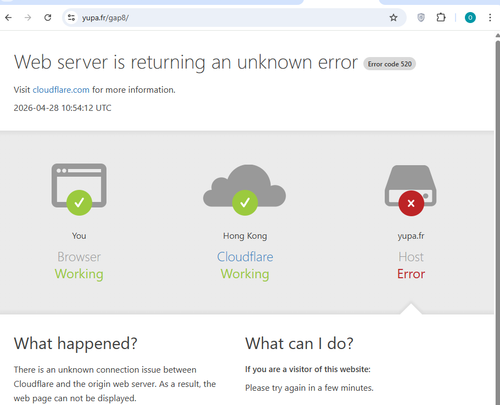This screenshot has width=500, height=405.
Task: Click the Error code 520 badge
Action: (x=389, y=64)
